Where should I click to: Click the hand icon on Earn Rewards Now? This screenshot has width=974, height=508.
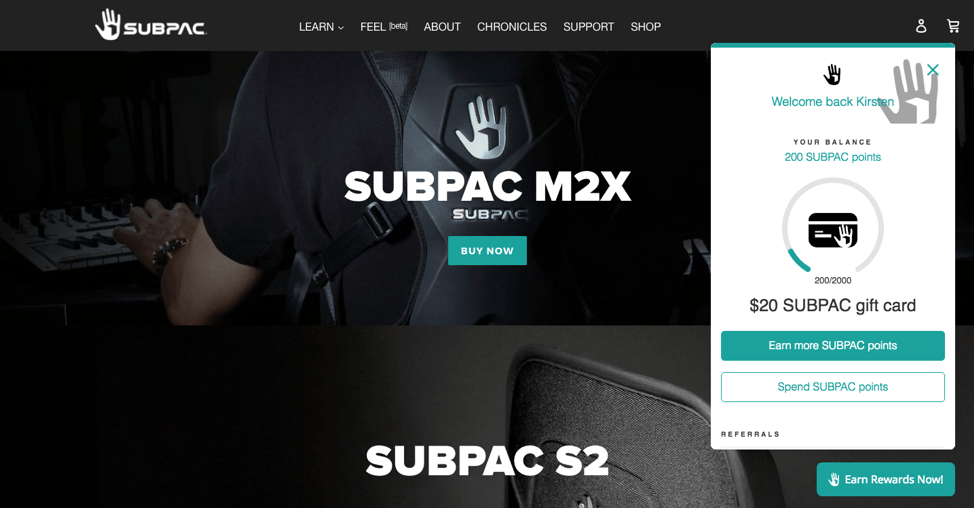pyautogui.click(x=834, y=479)
